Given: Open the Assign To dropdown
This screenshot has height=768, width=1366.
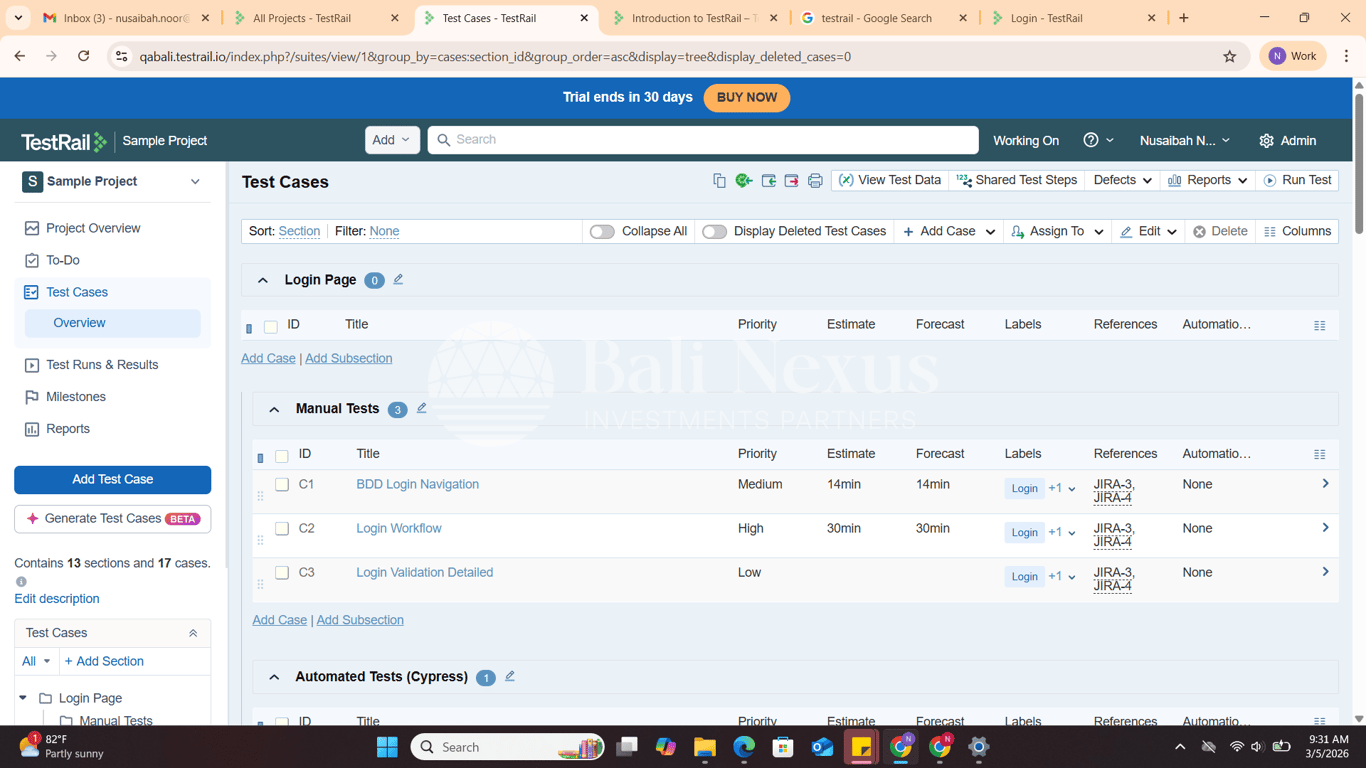Looking at the screenshot, I should click(1057, 231).
